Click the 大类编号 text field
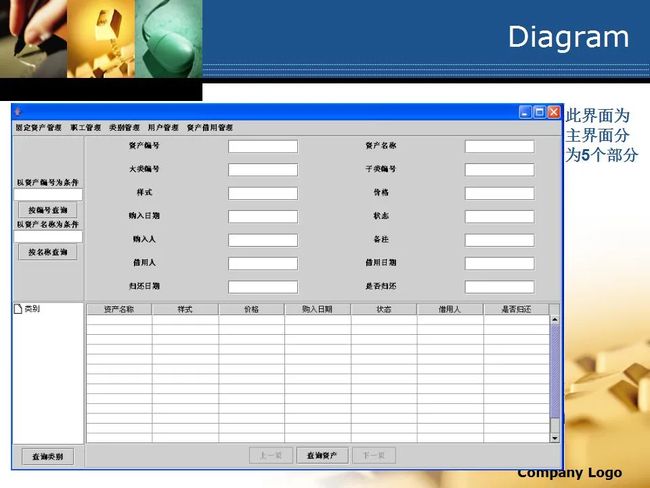Screen dimensions: 650x488 click(x=263, y=170)
